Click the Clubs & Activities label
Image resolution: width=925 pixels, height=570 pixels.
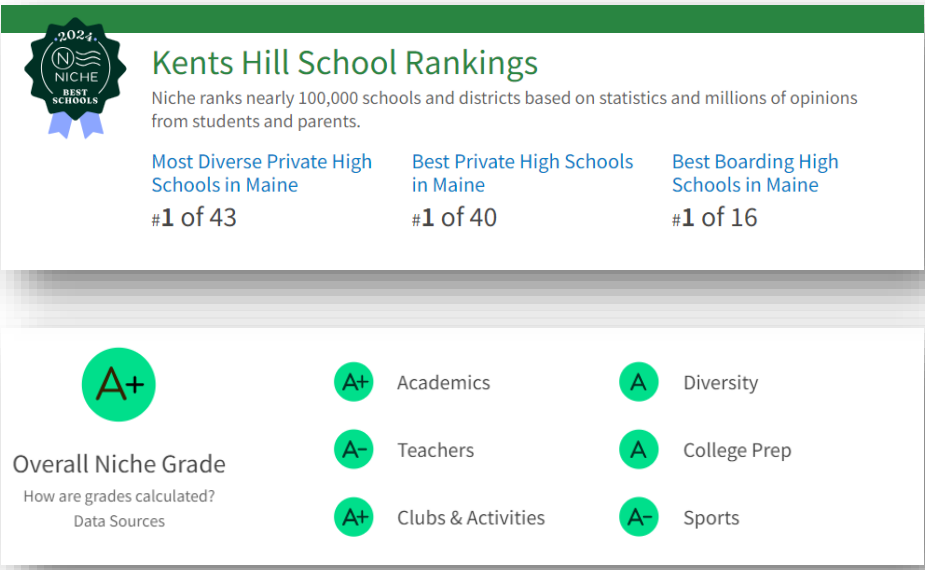coord(471,517)
